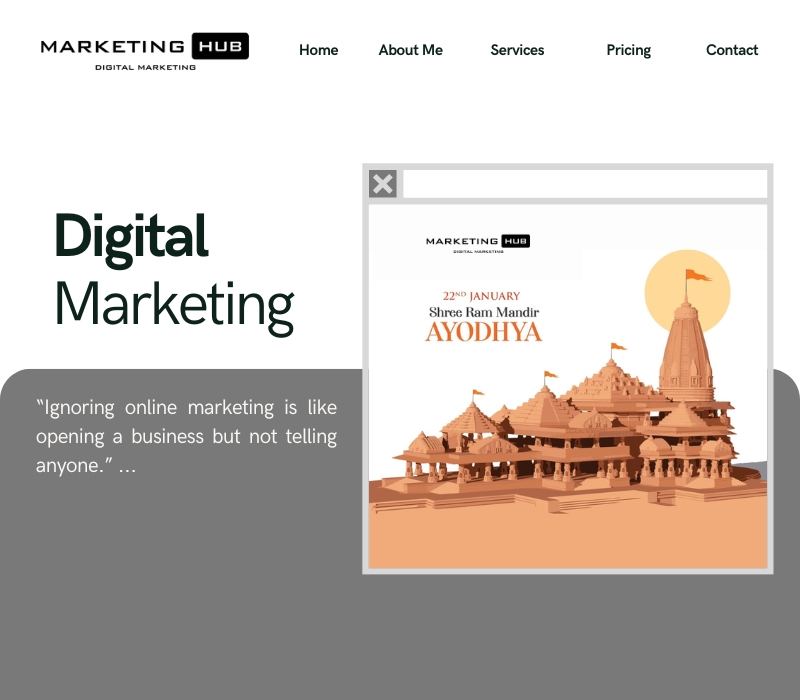Close the popup with the X icon
This screenshot has height=700, width=800.
(383, 184)
